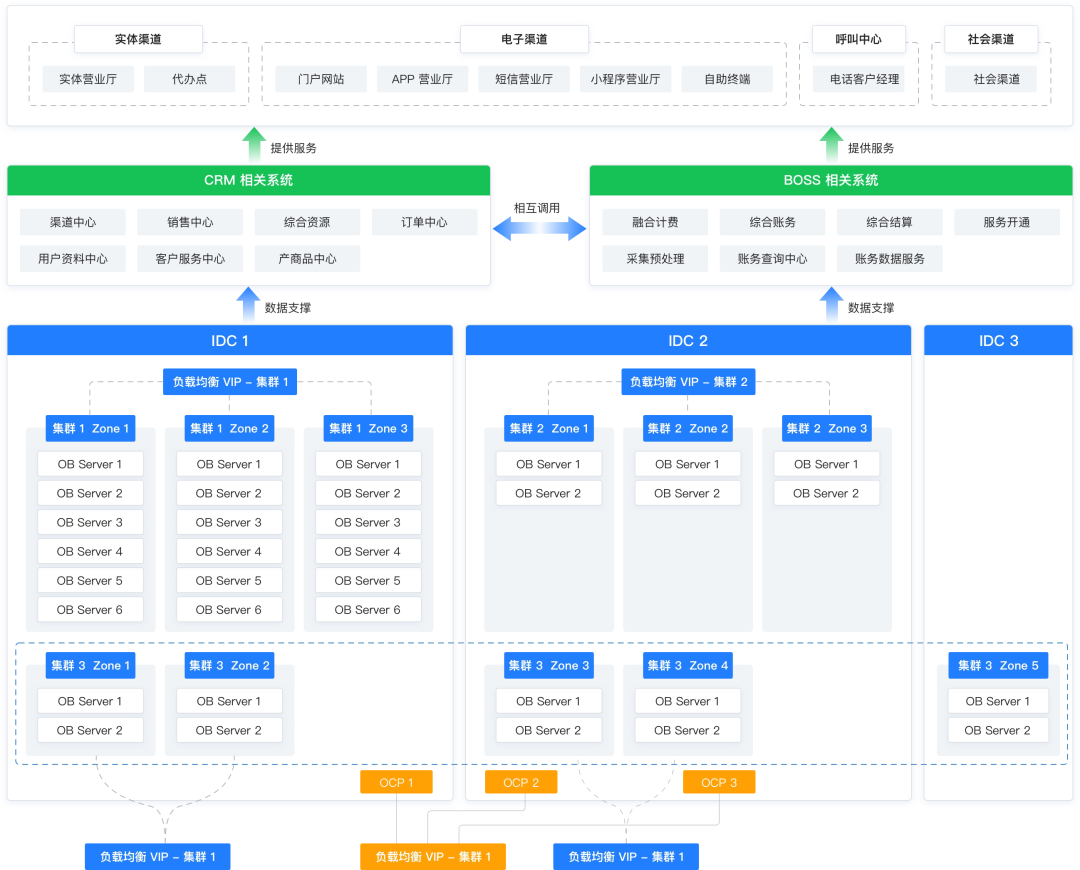
Task: Select the 集群 1 Zone 1 label
Action: [x=90, y=428]
